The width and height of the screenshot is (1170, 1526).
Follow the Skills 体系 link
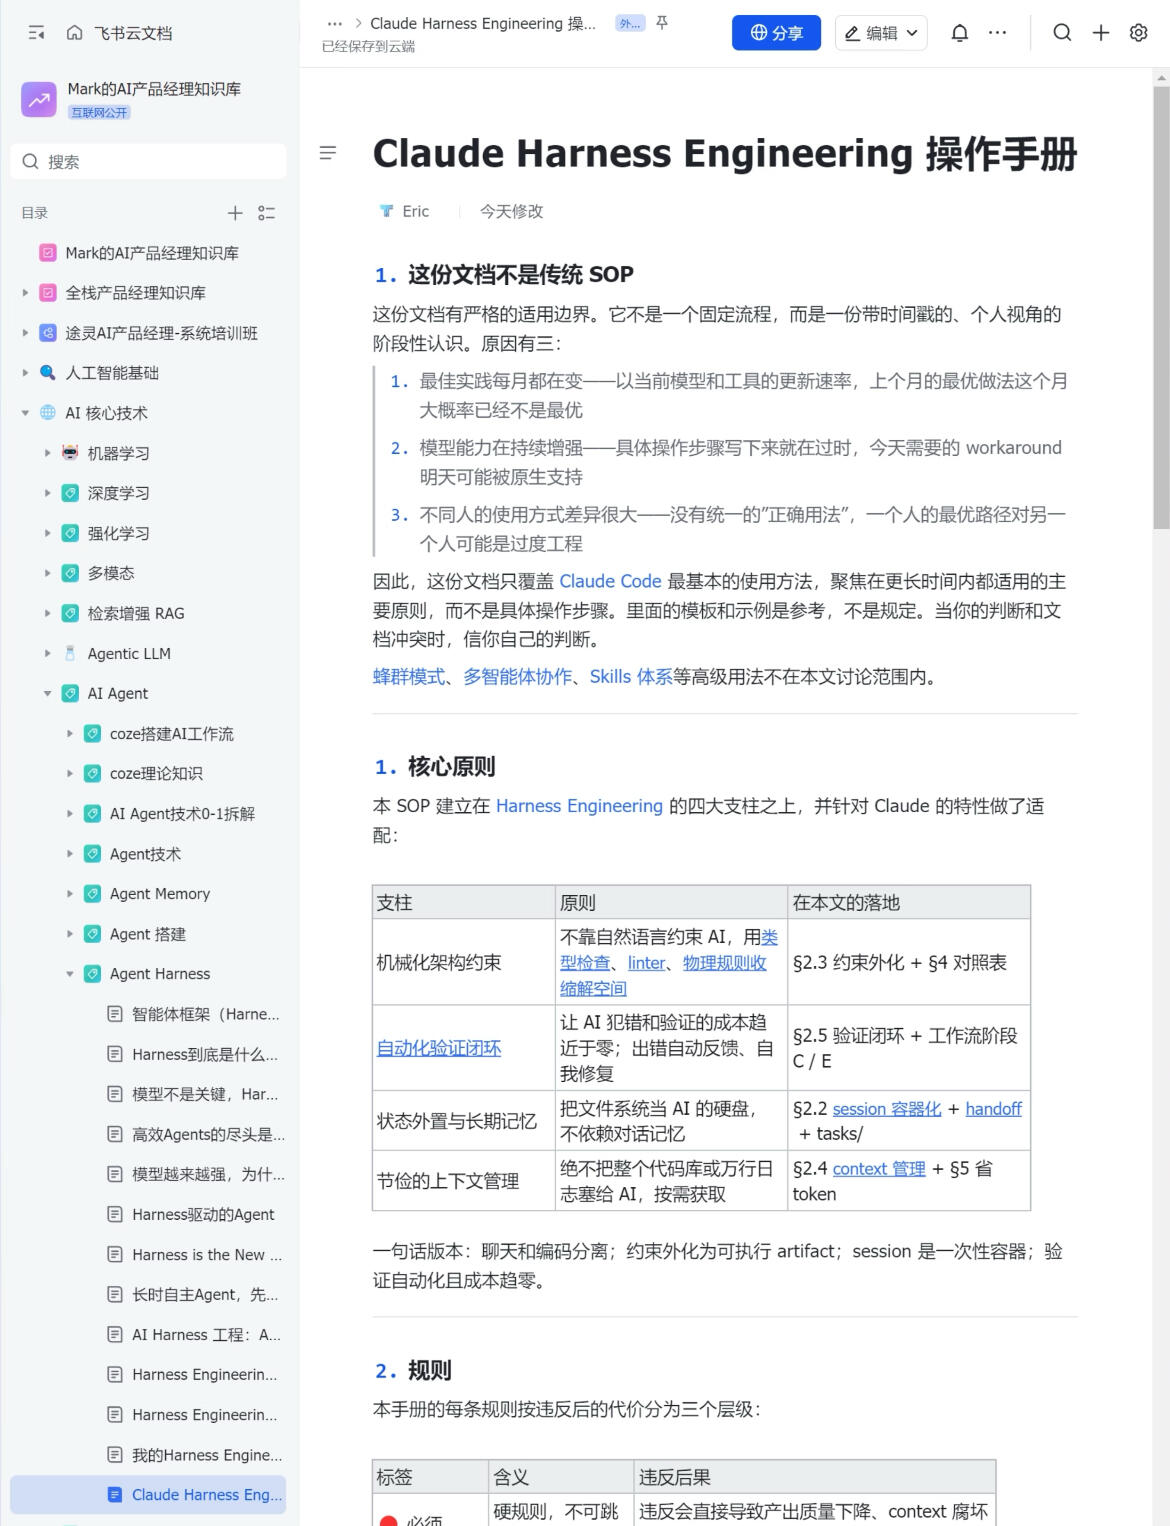point(631,677)
